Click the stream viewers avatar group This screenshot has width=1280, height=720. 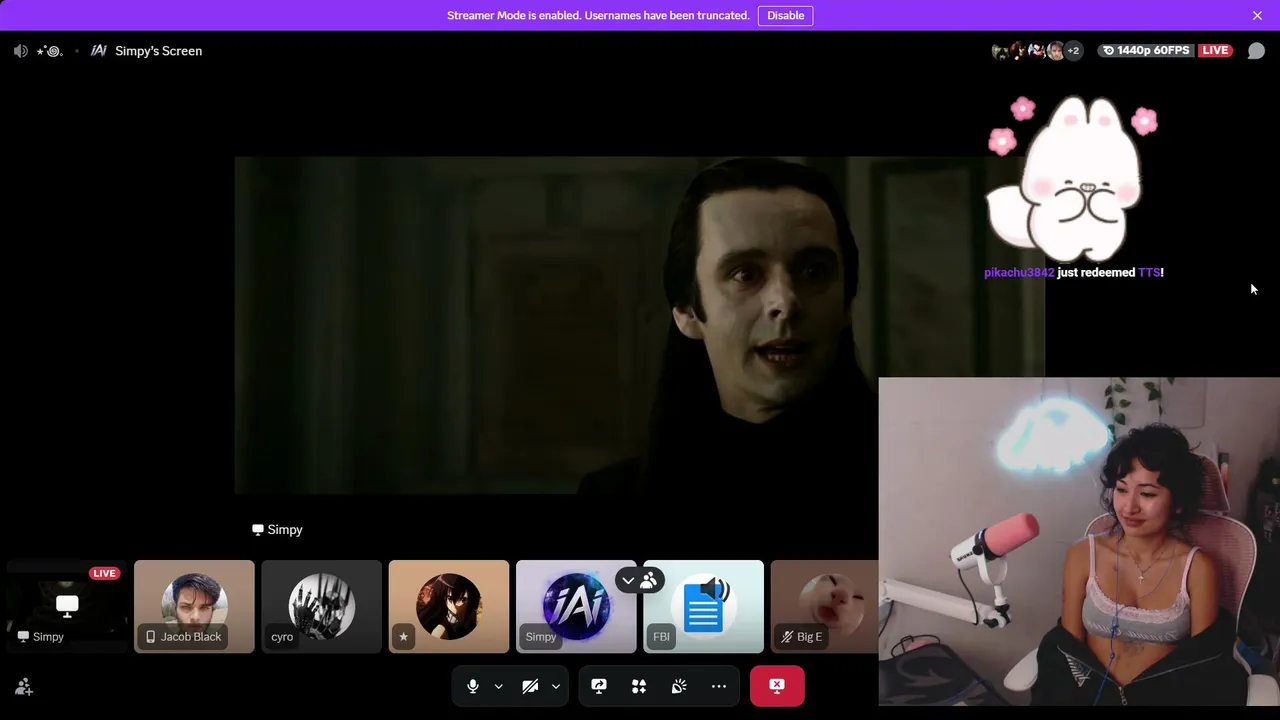pos(1037,51)
